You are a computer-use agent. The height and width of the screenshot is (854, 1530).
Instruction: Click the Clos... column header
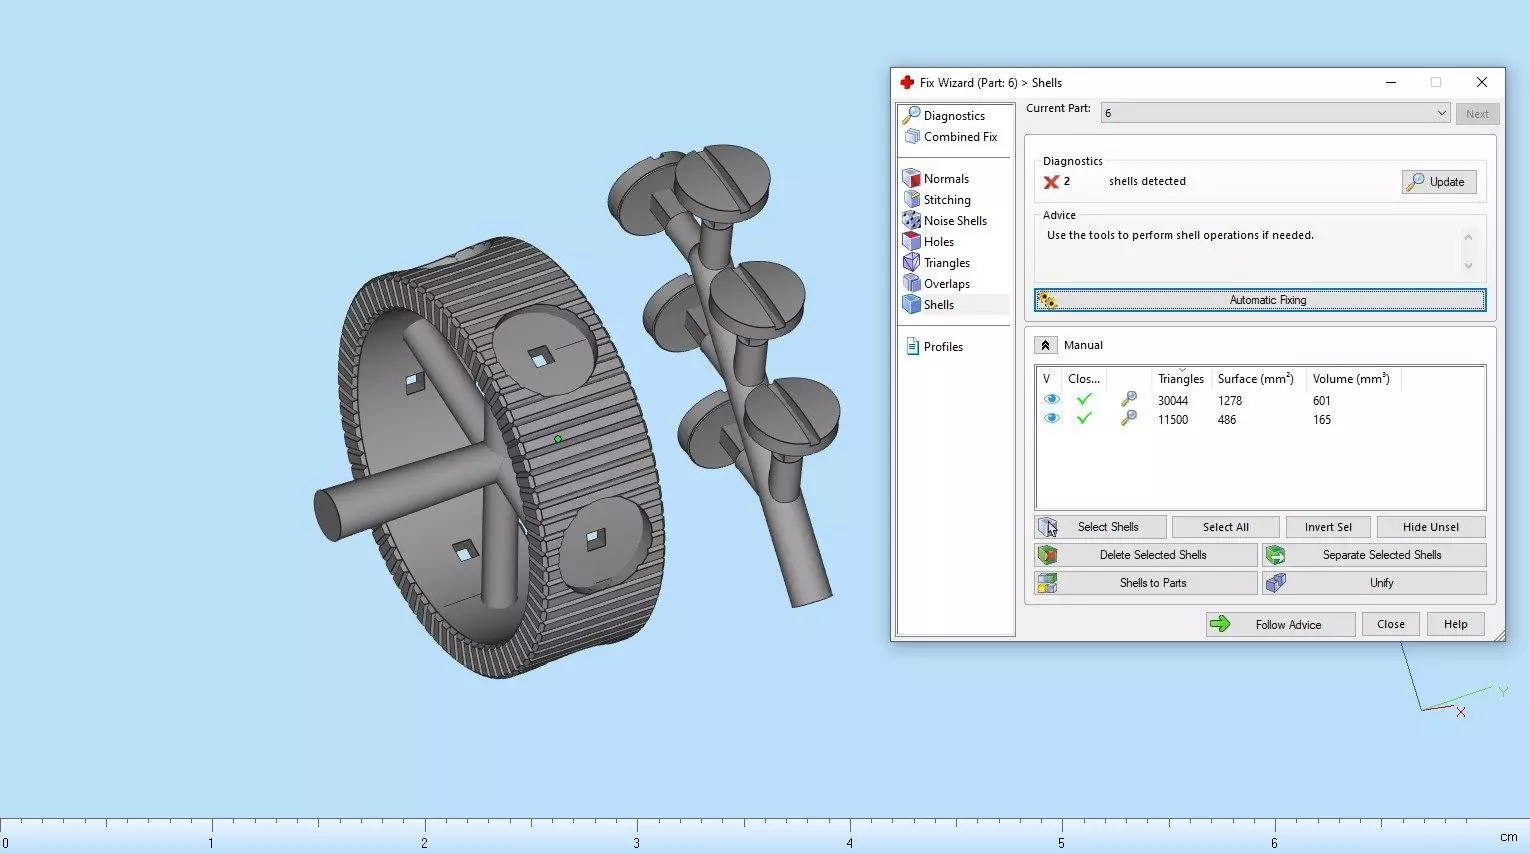[1084, 379]
